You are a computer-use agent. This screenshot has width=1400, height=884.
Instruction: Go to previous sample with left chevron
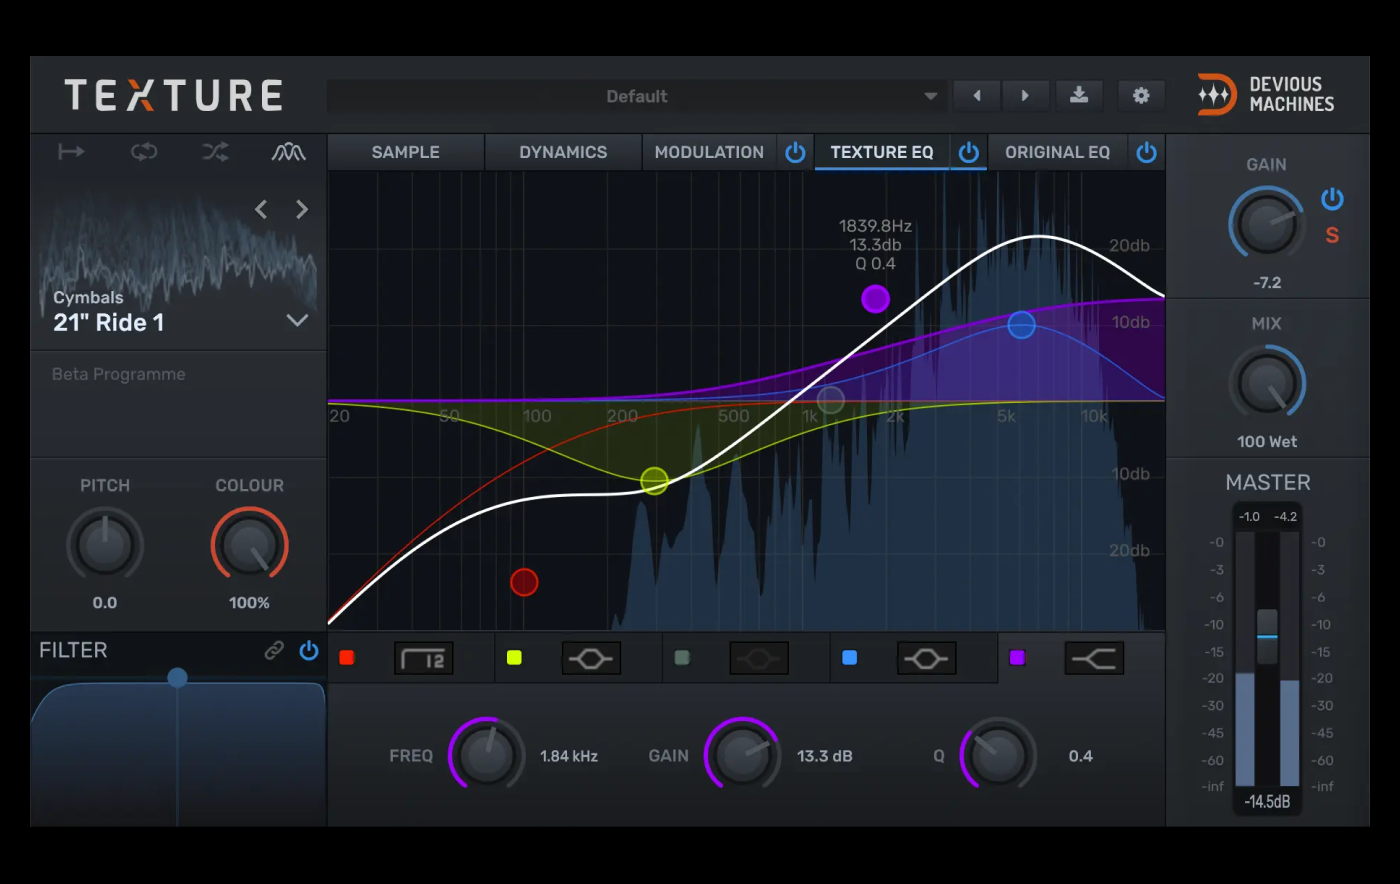click(x=261, y=209)
